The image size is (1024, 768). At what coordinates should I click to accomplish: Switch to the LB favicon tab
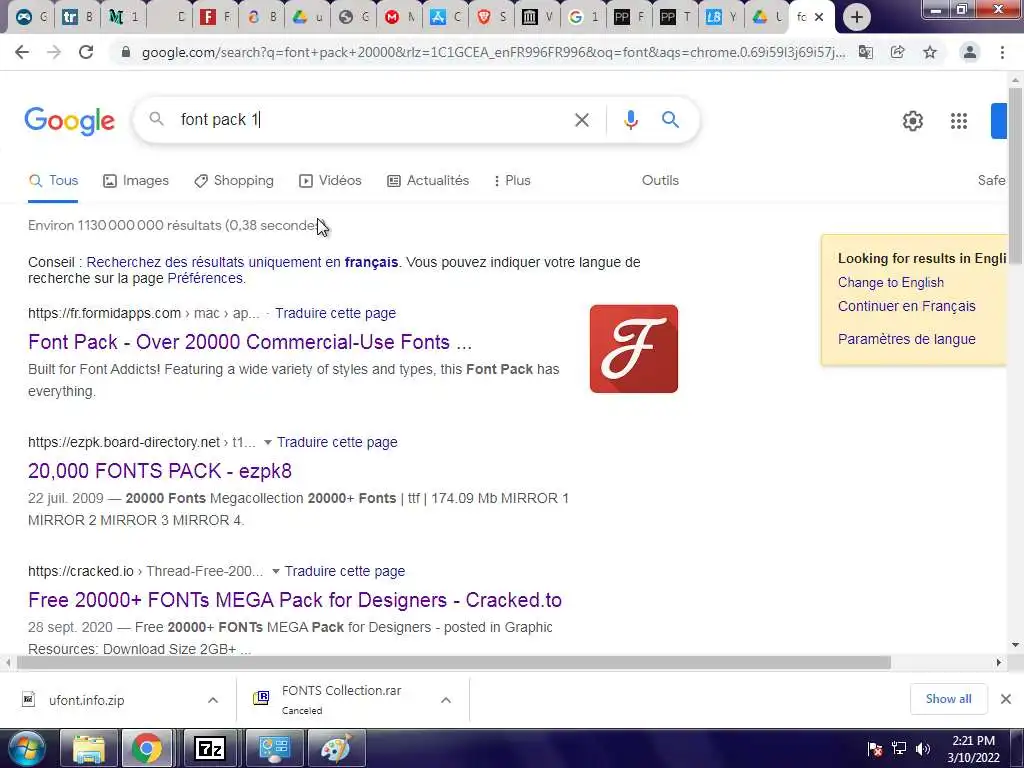pyautogui.click(x=714, y=18)
